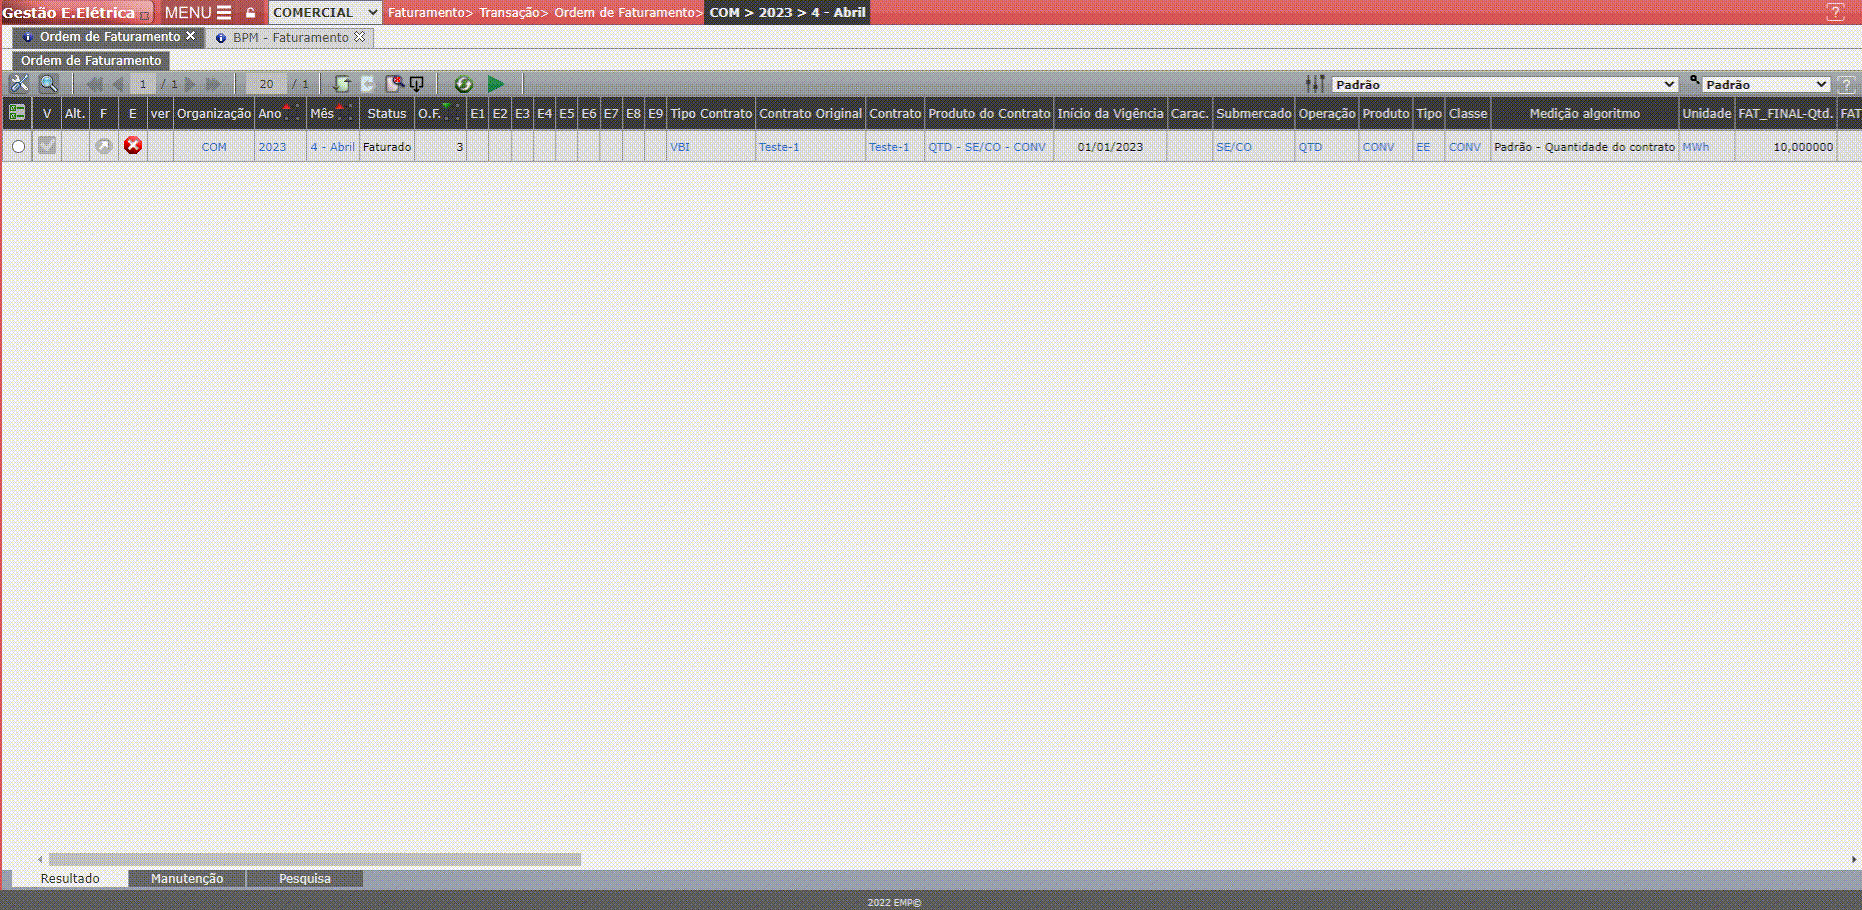
Task: Switch to the BPM - Faturamento tab
Action: pos(290,38)
